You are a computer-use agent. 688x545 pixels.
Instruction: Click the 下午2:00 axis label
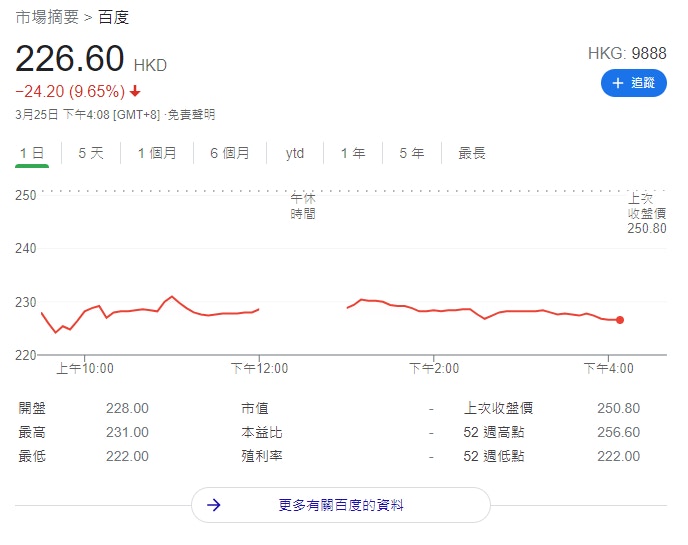click(434, 368)
